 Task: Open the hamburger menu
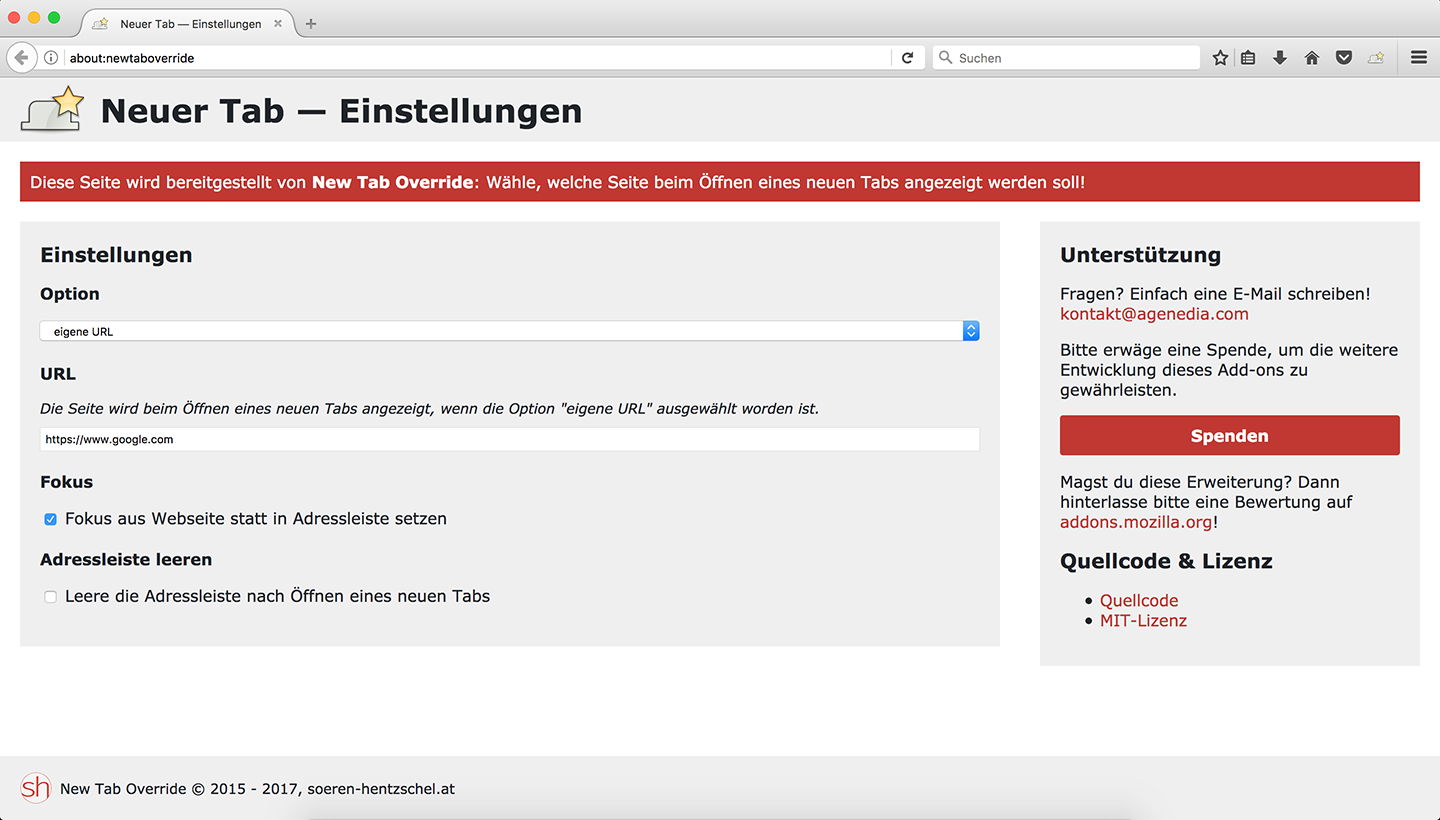click(1418, 58)
